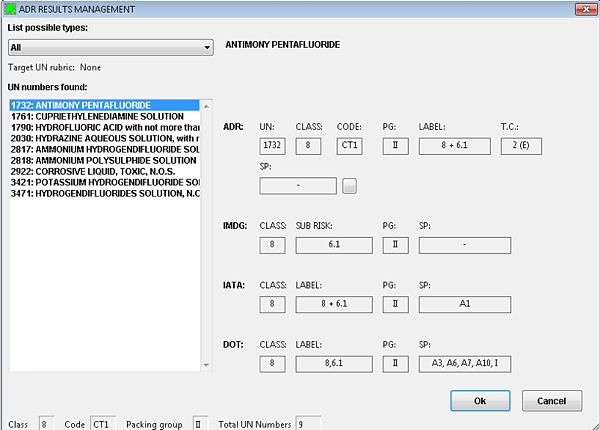Click the DOT PG field showing II
Viewport: 600px width, 430px height.
click(x=395, y=364)
